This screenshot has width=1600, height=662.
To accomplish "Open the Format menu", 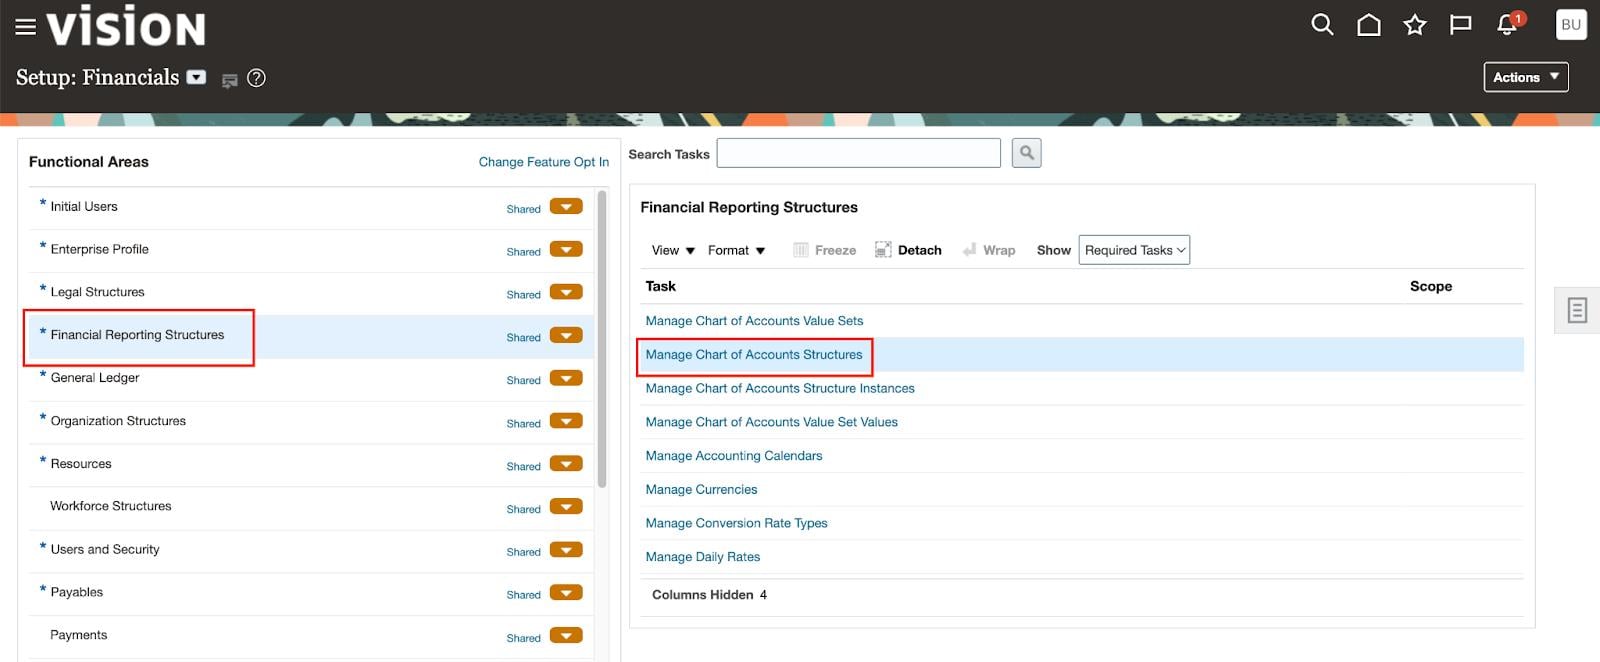I will point(736,250).
